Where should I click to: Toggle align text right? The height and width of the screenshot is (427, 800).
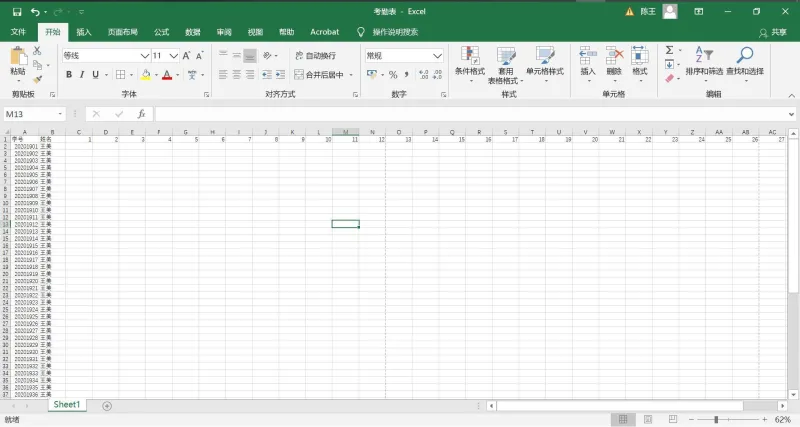point(249,74)
